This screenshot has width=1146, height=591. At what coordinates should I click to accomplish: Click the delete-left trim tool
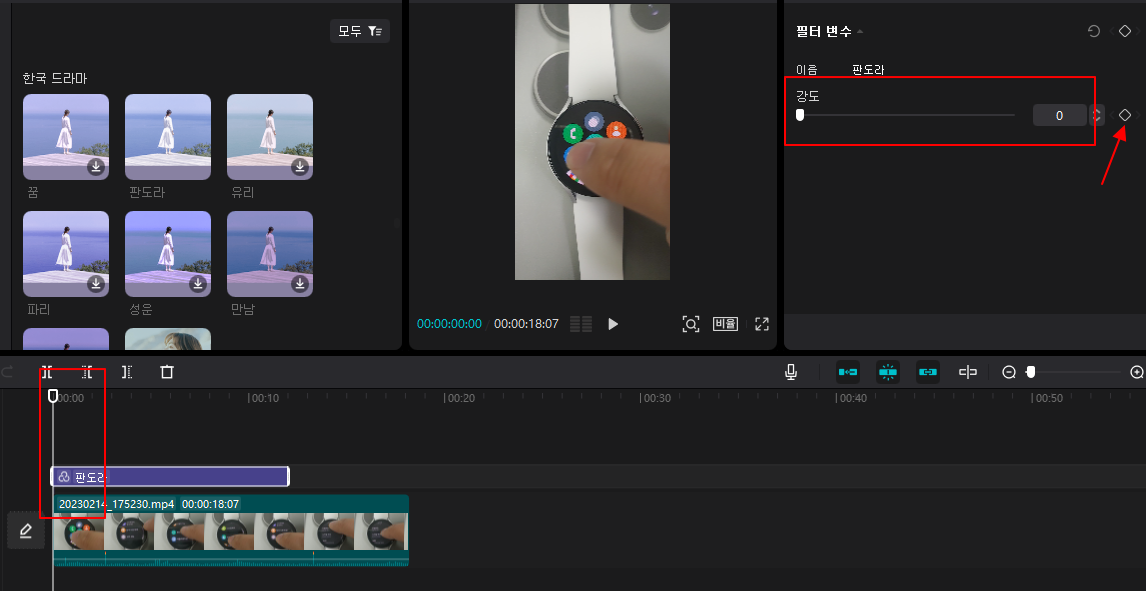coord(87,373)
